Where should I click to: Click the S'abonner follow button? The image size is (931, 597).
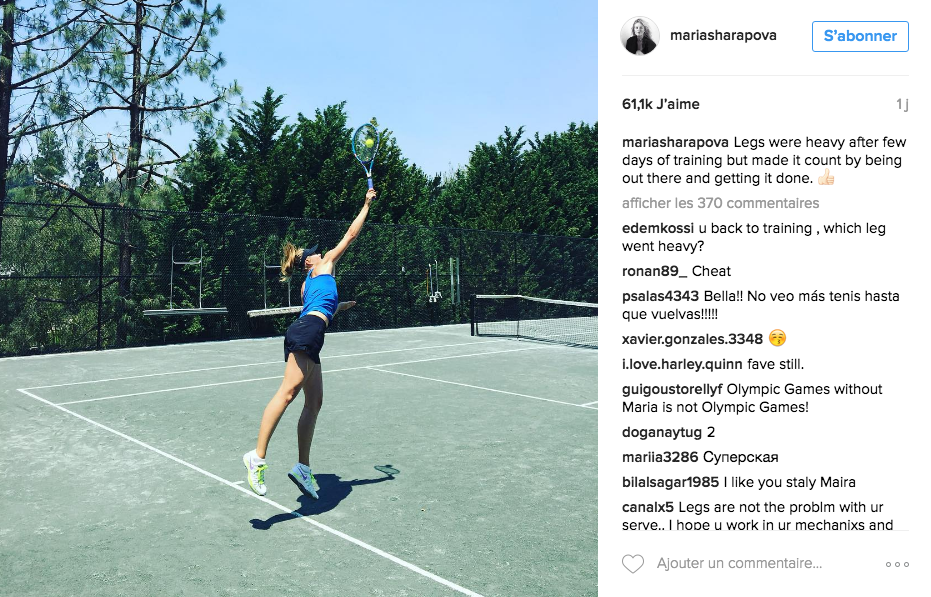[x=860, y=36]
